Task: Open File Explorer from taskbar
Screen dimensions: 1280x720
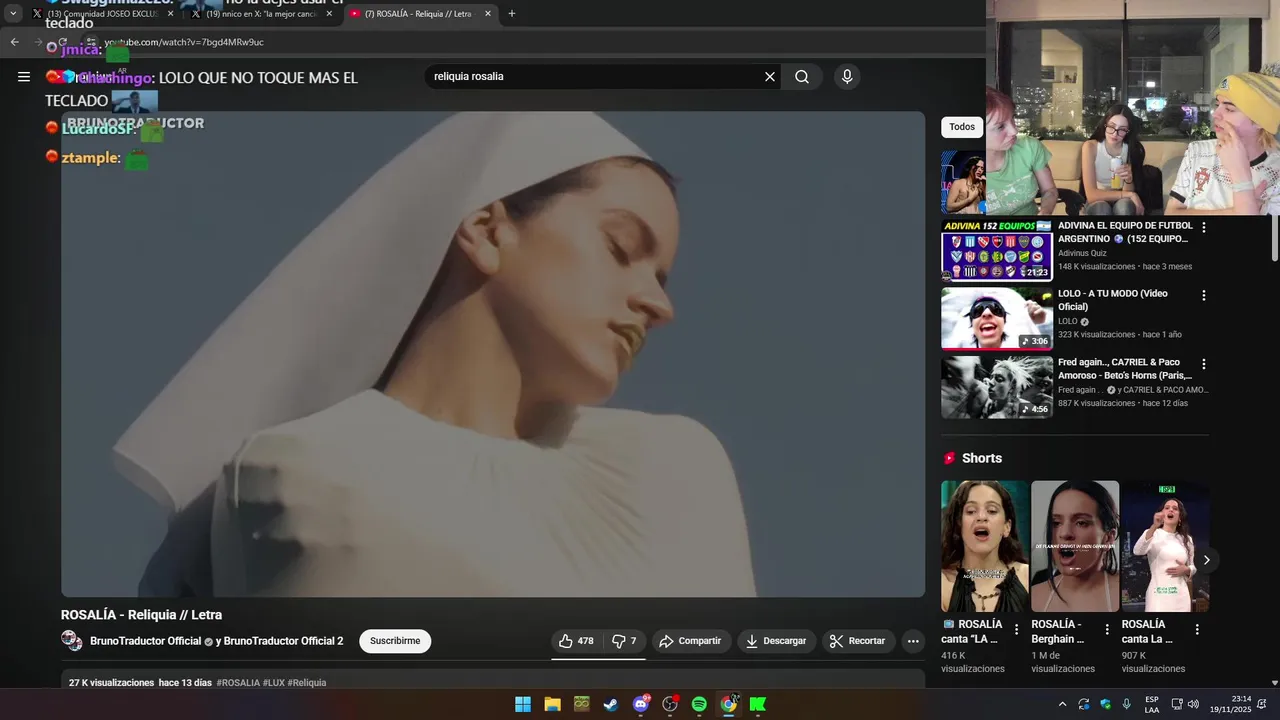Action: pos(552,704)
